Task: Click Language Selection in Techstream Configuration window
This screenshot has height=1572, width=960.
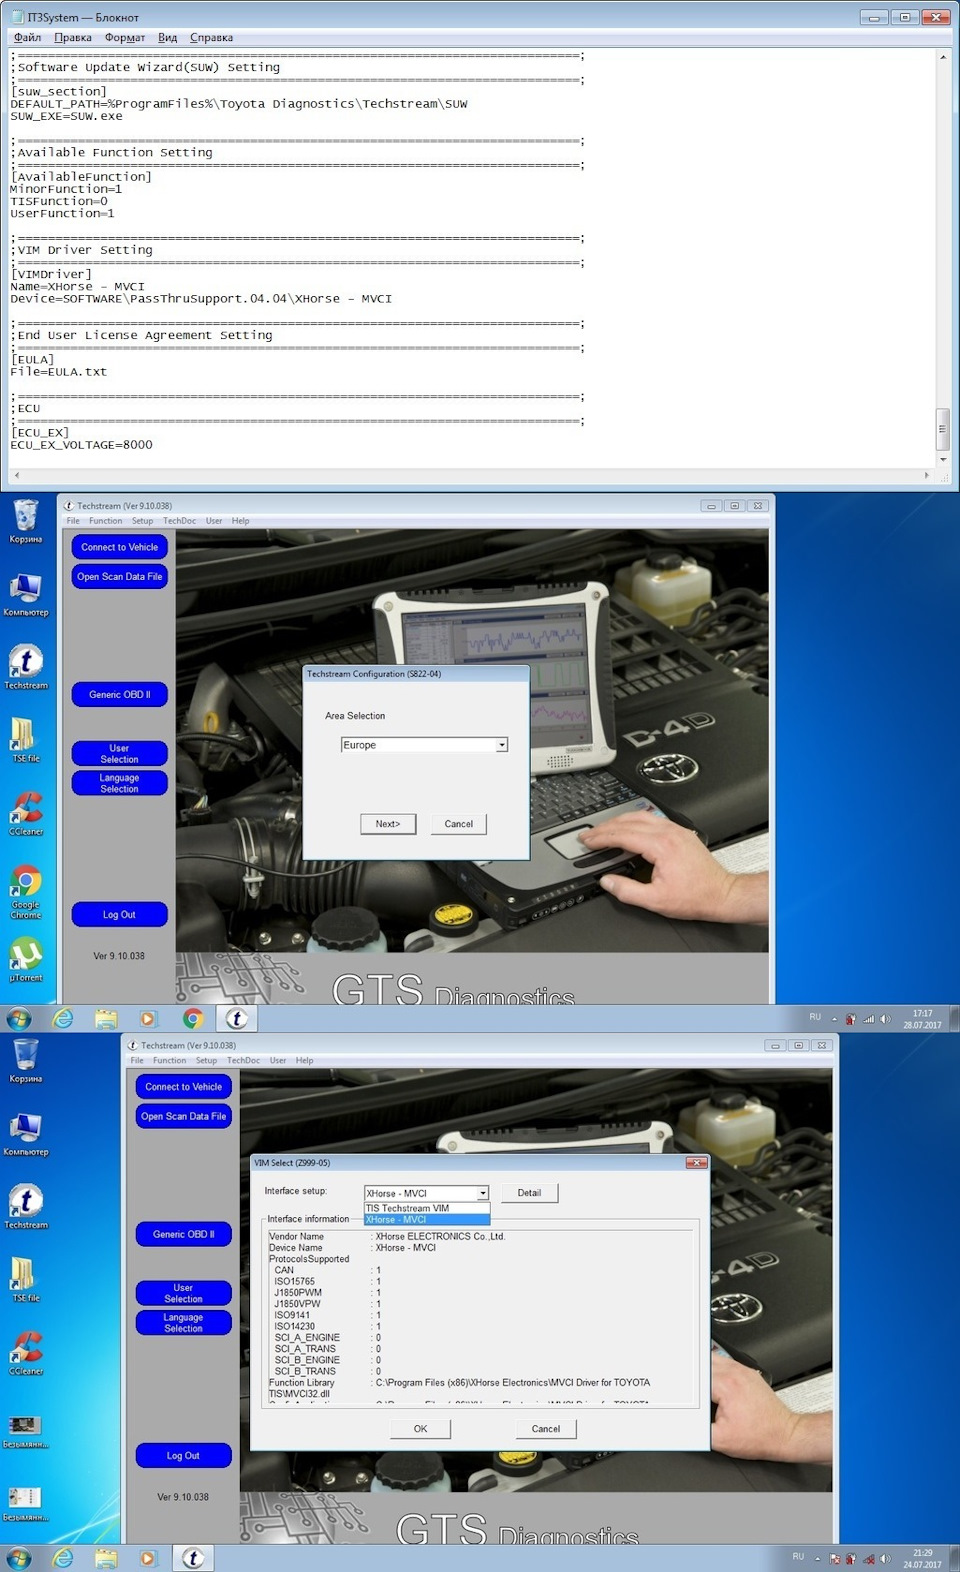Action: [x=120, y=783]
